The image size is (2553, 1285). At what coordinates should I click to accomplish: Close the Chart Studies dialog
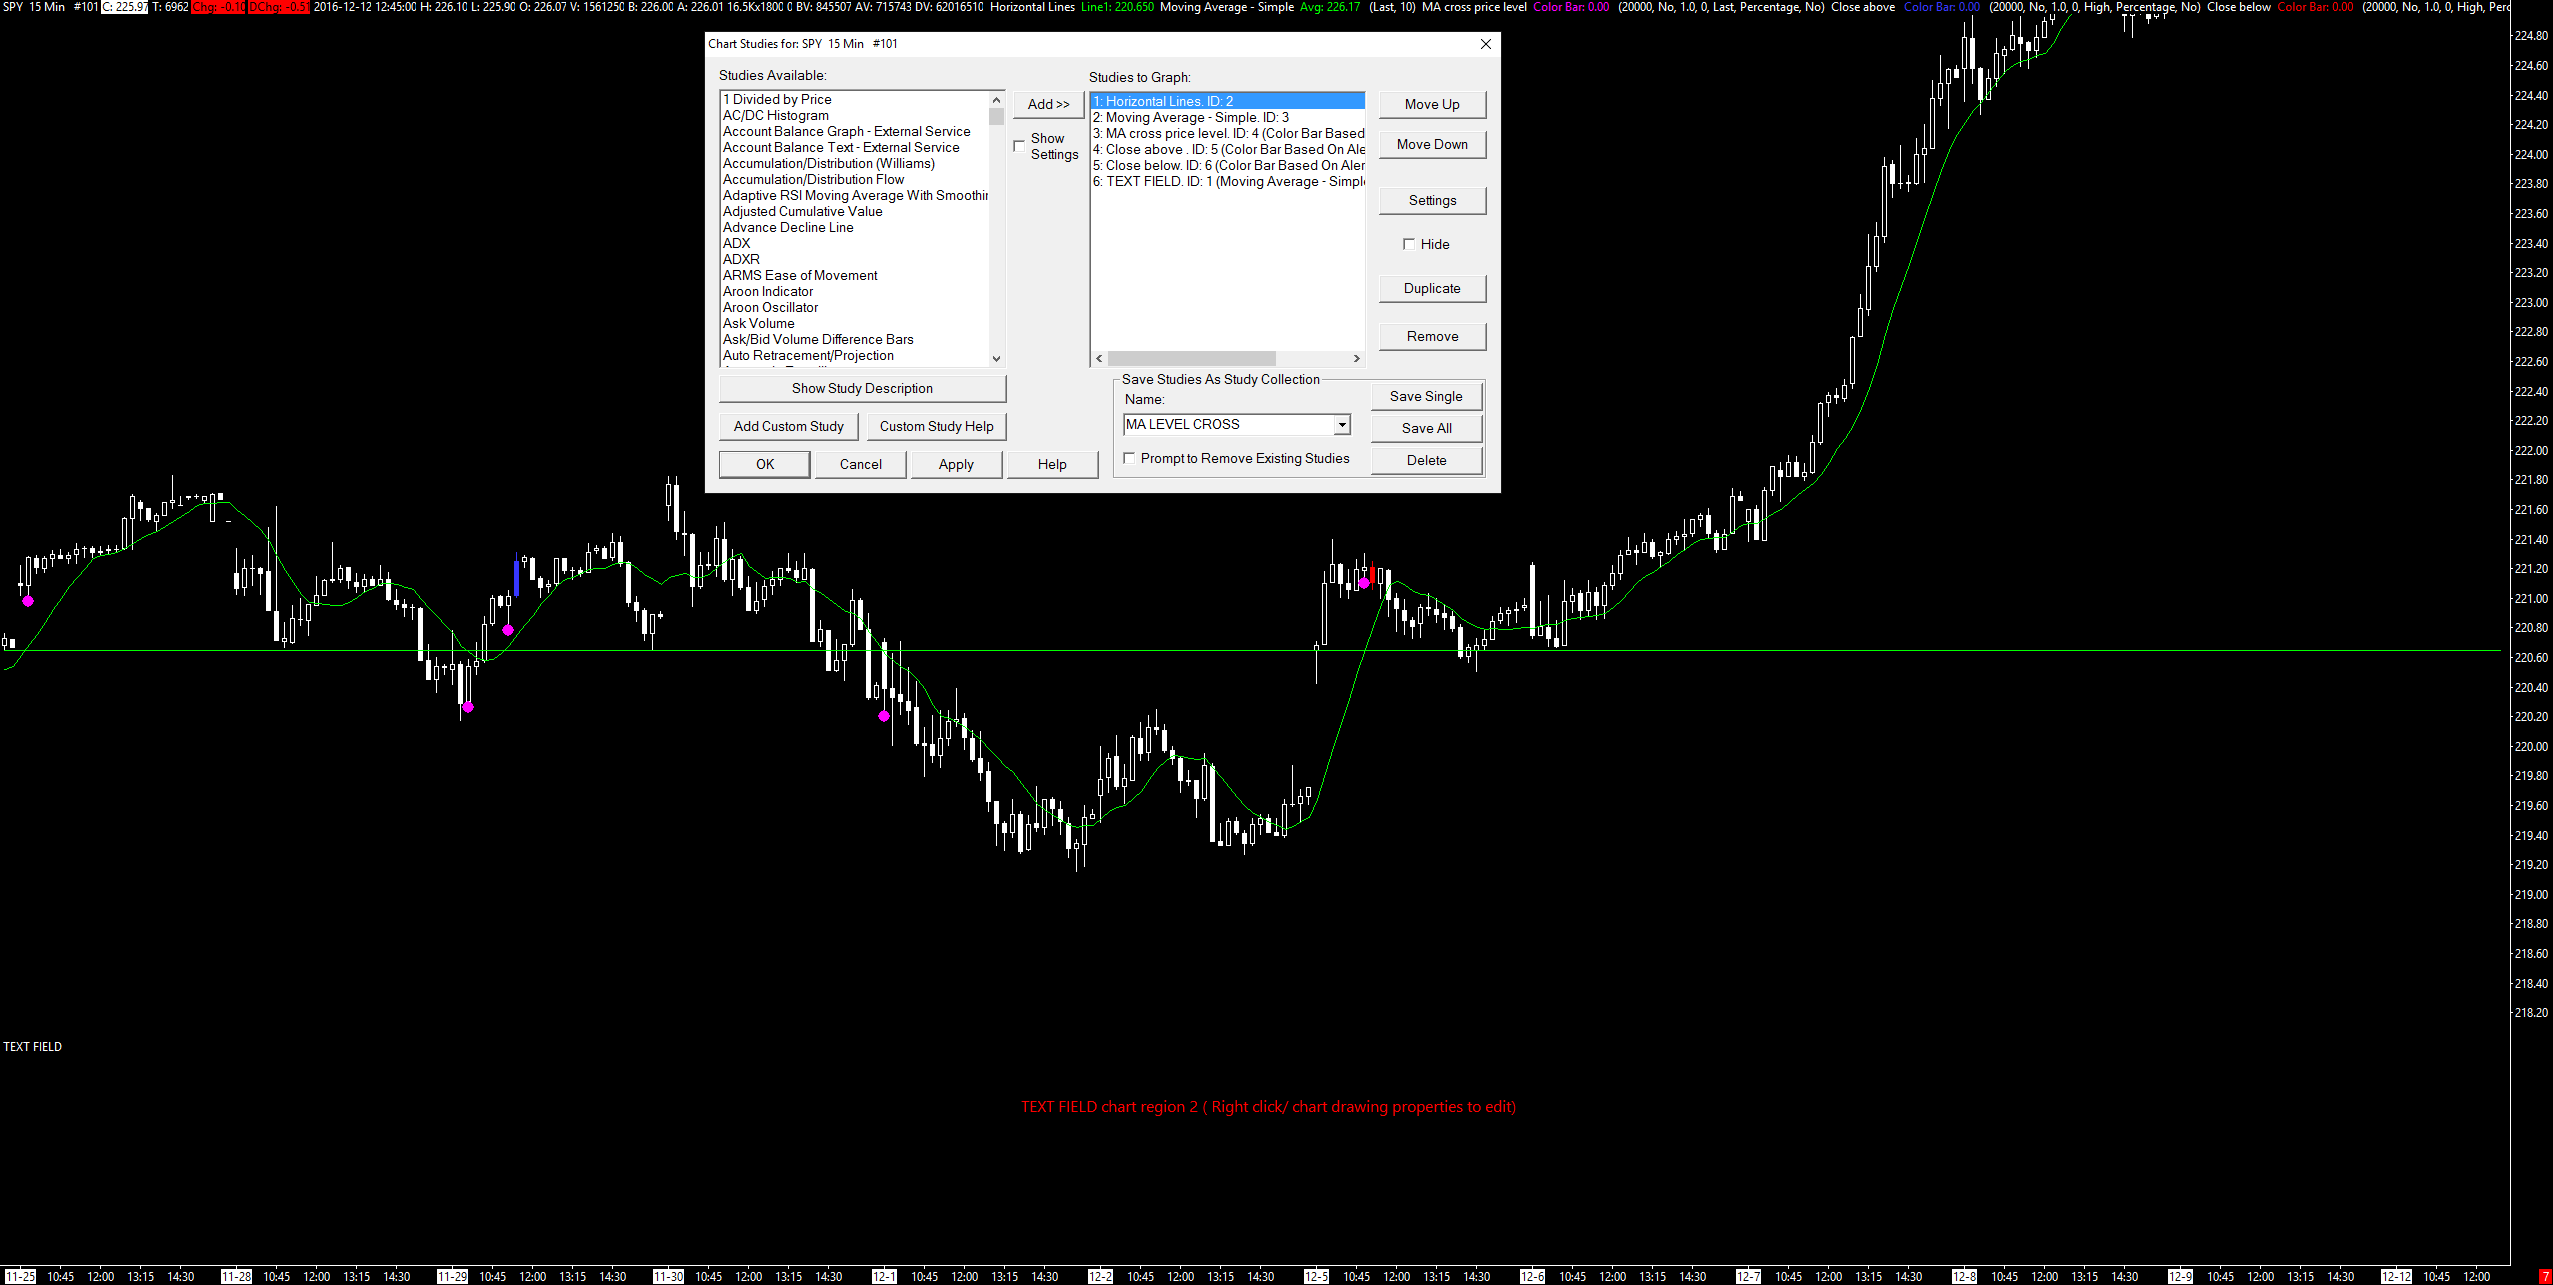click(1485, 44)
